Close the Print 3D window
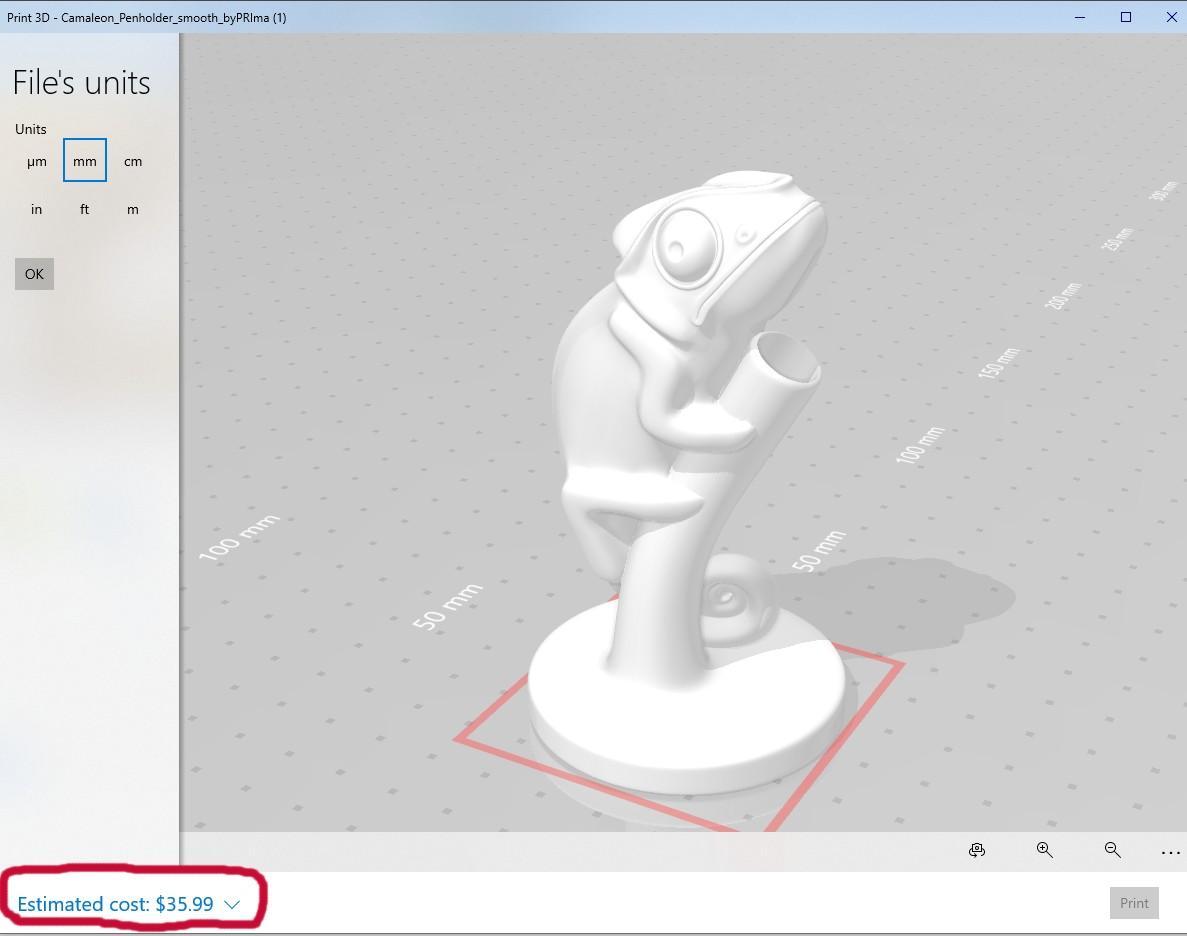The width and height of the screenshot is (1187, 936). click(x=1170, y=17)
